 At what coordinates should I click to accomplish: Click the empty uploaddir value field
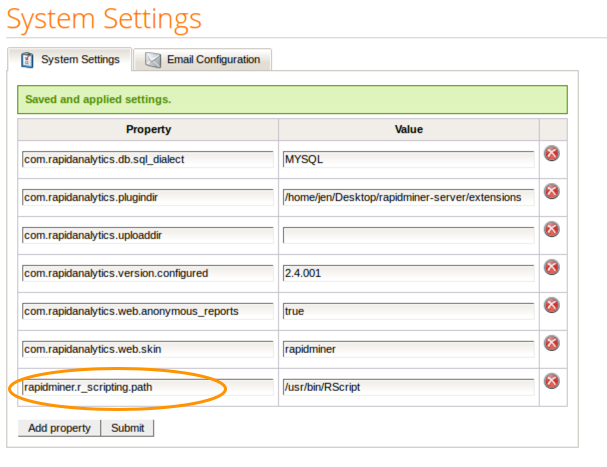coord(408,235)
